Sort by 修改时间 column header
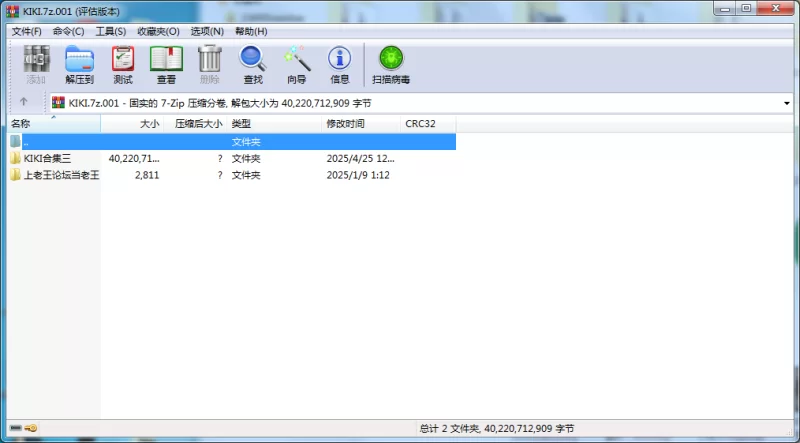800x443 pixels. click(x=361, y=124)
